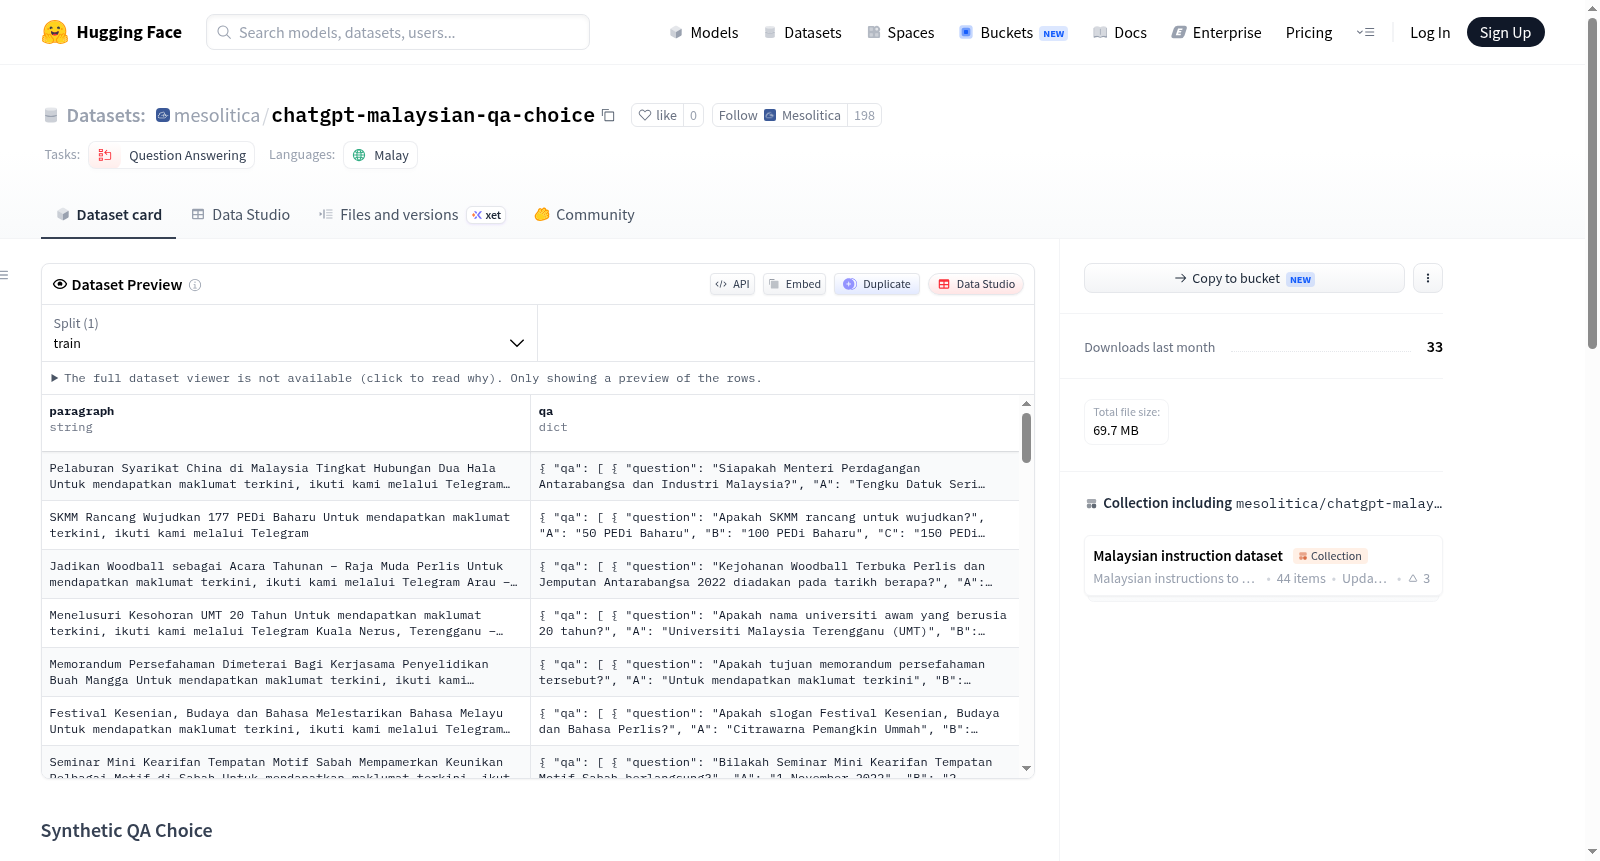Open the extra navigation menu icon beside Pricing
The height and width of the screenshot is (861, 1600).
1365,32
